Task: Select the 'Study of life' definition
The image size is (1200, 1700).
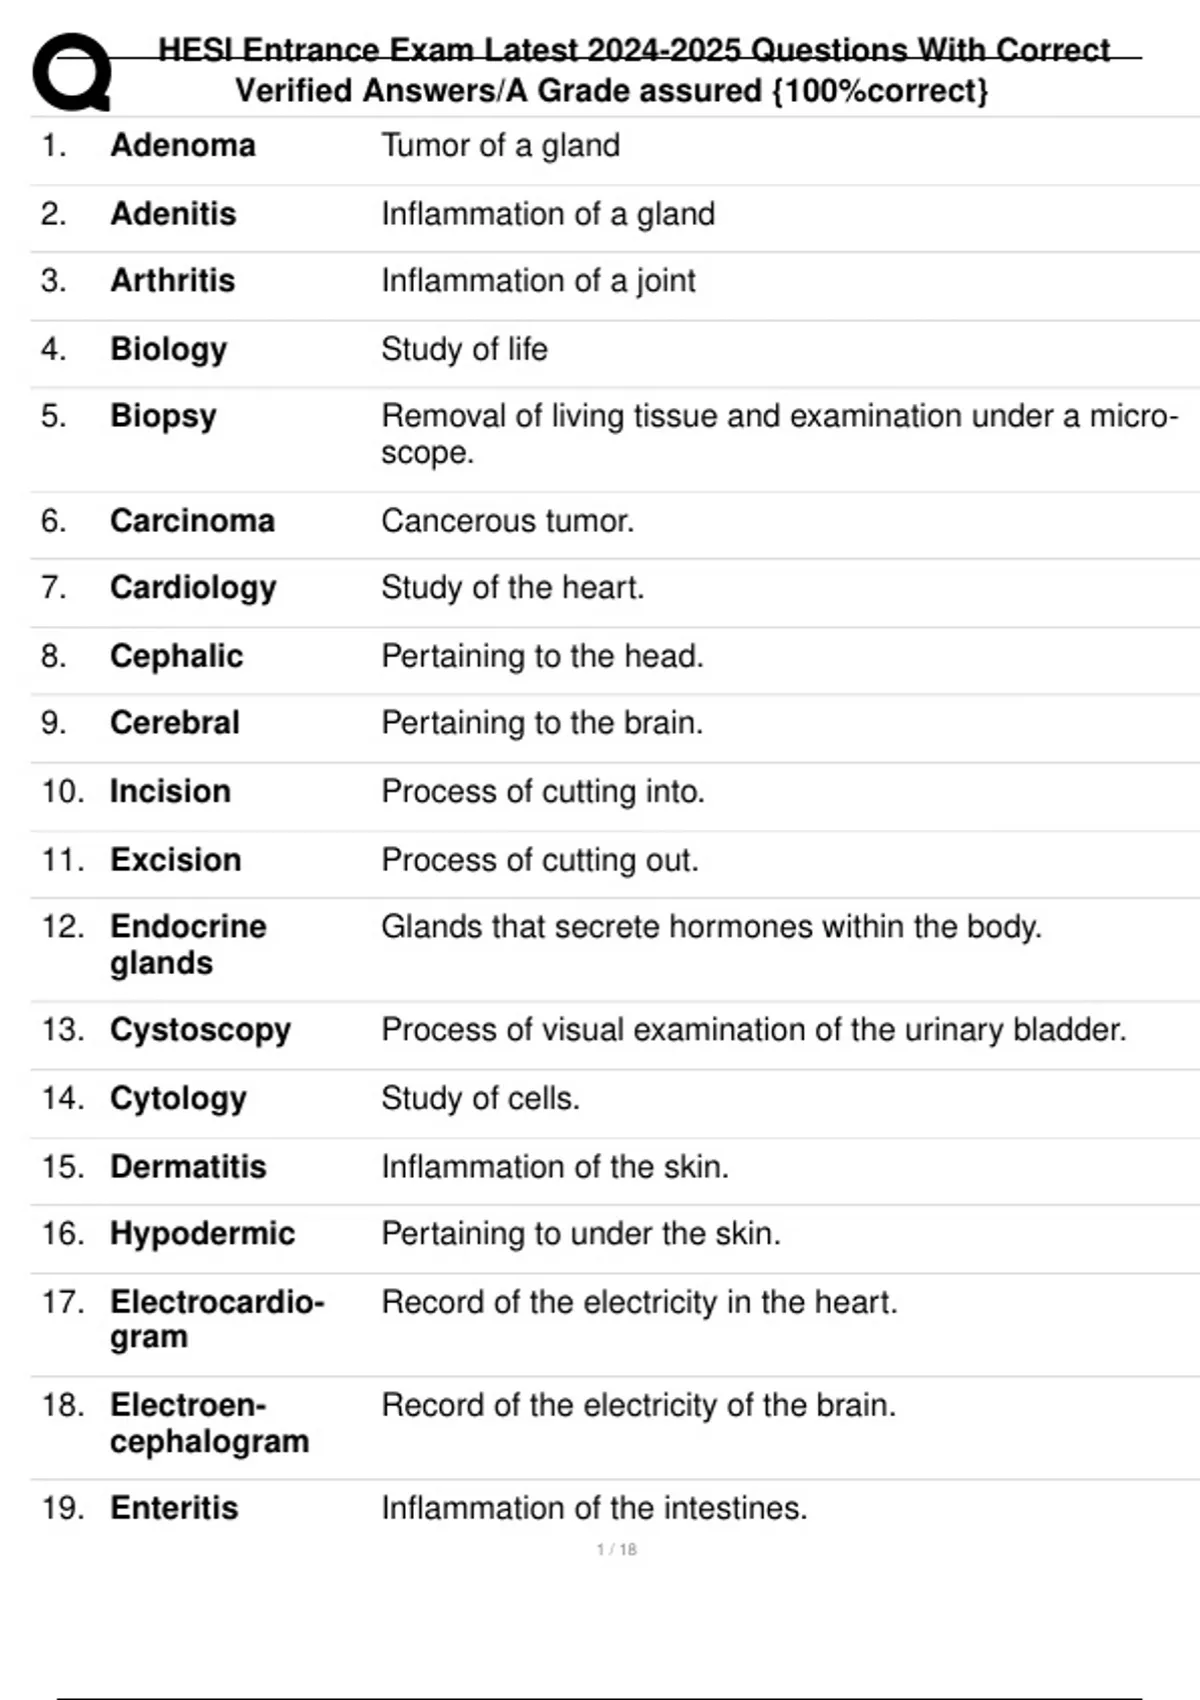Action: coord(464,349)
